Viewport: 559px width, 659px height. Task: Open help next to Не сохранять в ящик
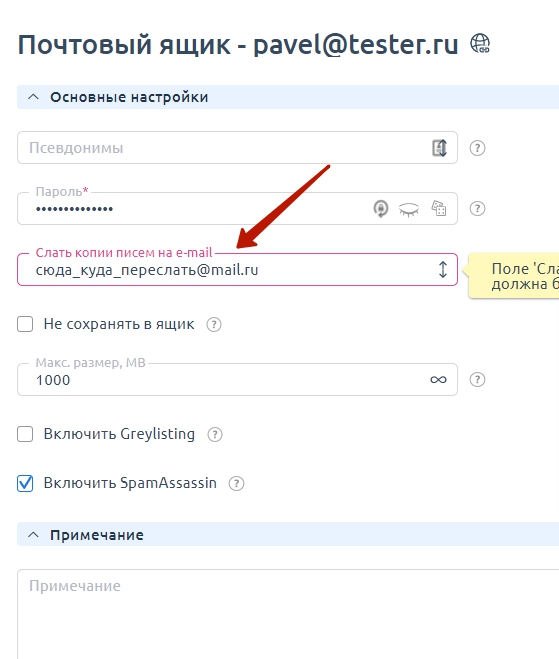pos(214,324)
